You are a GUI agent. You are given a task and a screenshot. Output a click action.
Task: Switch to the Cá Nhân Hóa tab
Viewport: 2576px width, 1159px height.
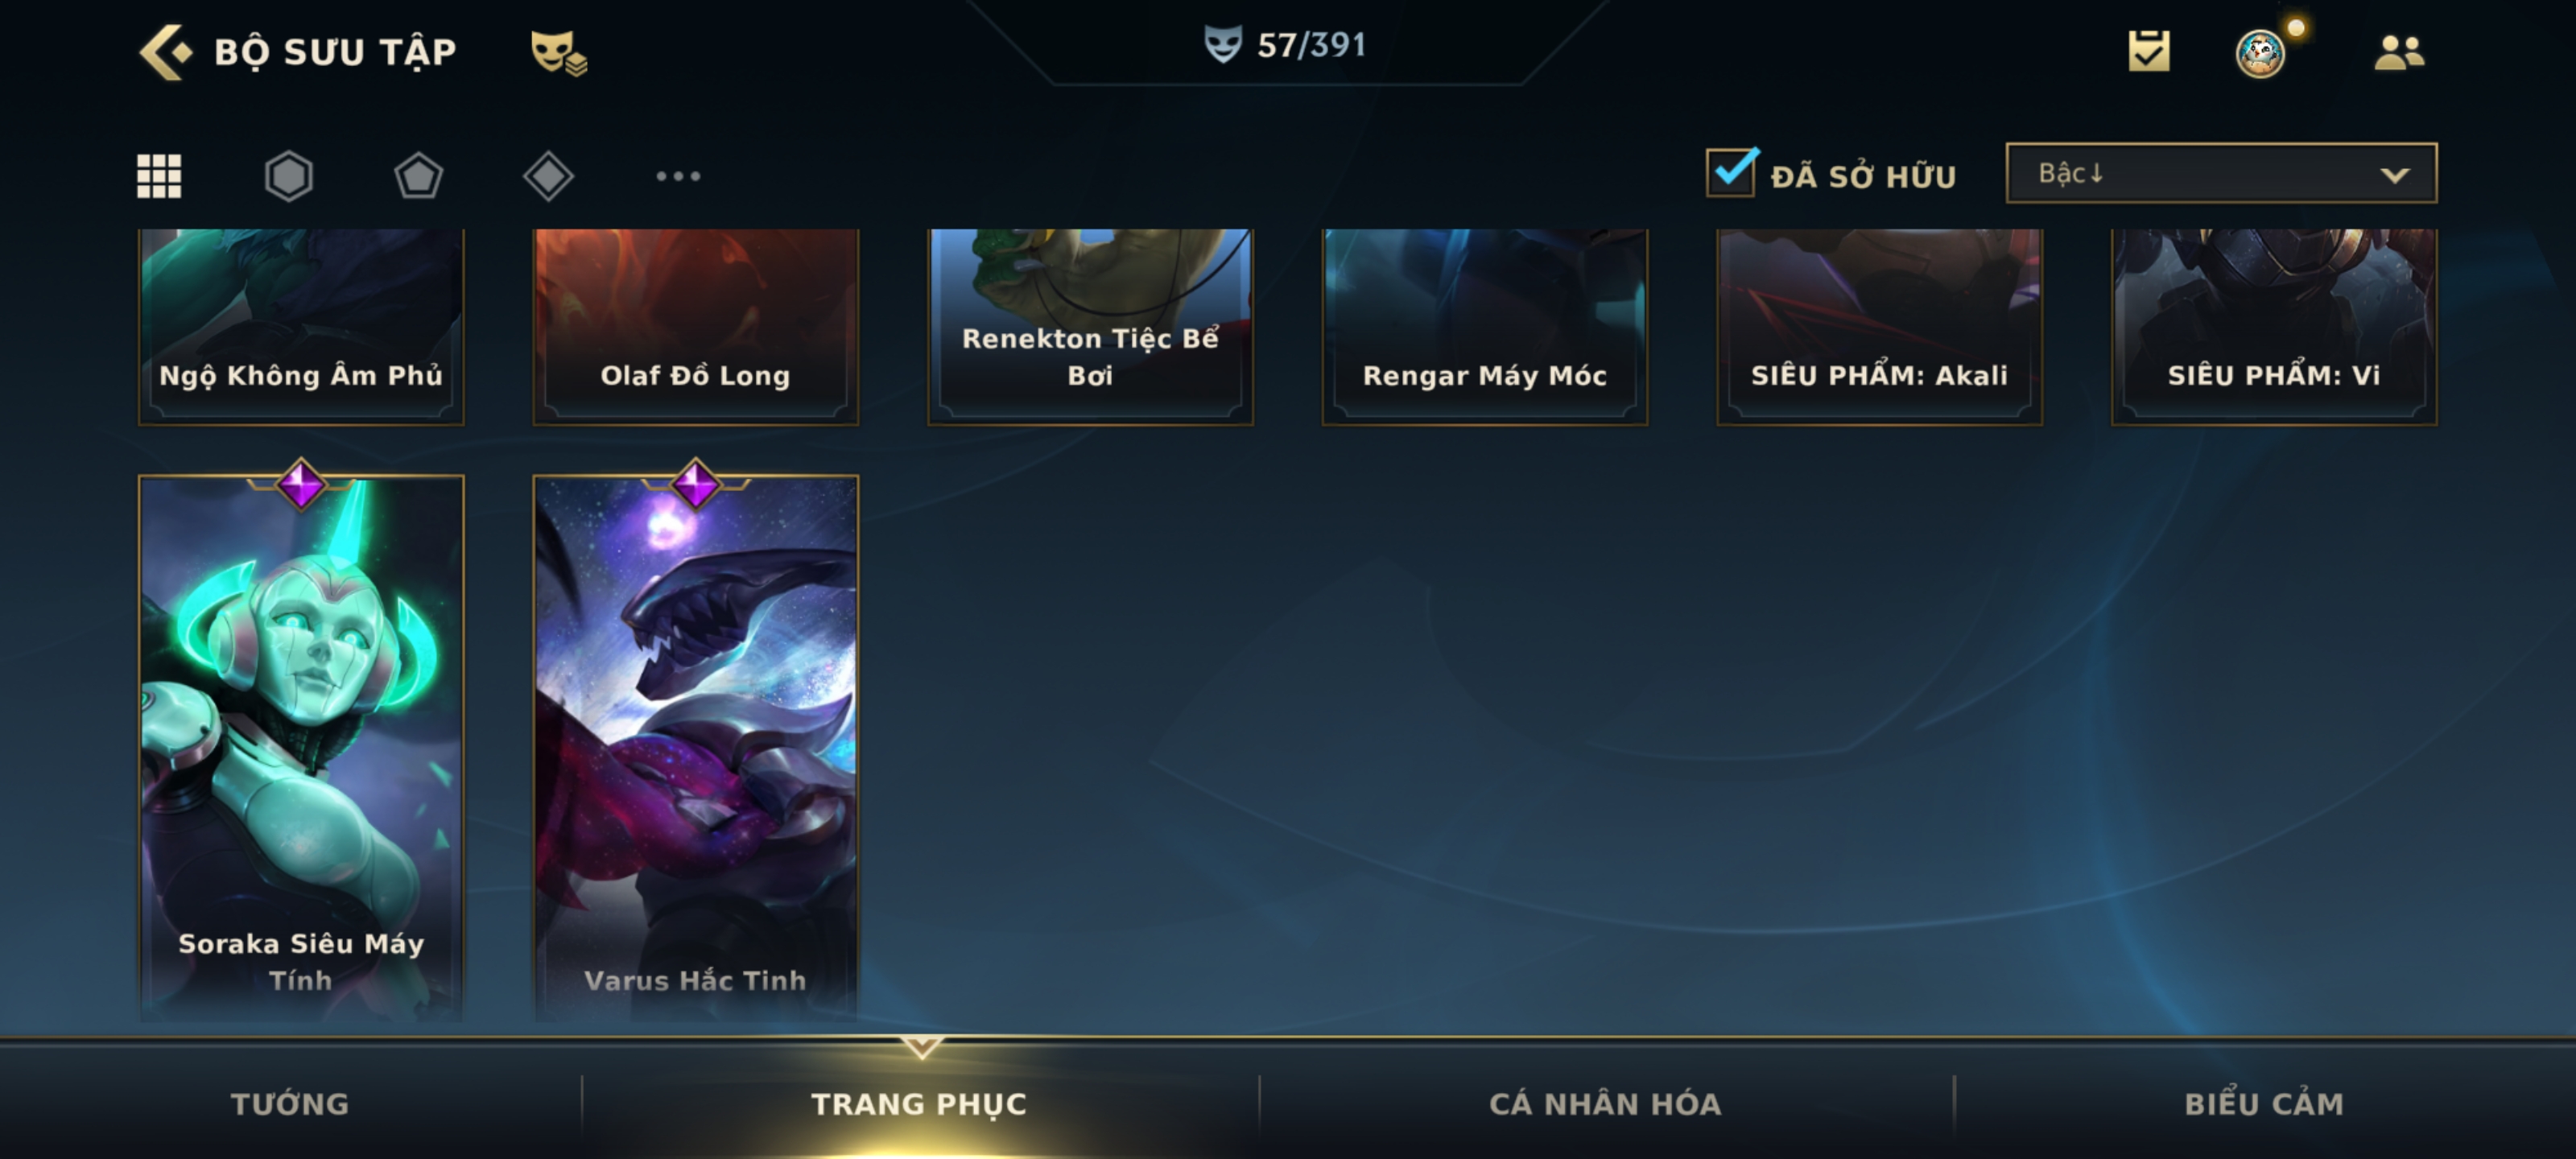[1605, 1103]
